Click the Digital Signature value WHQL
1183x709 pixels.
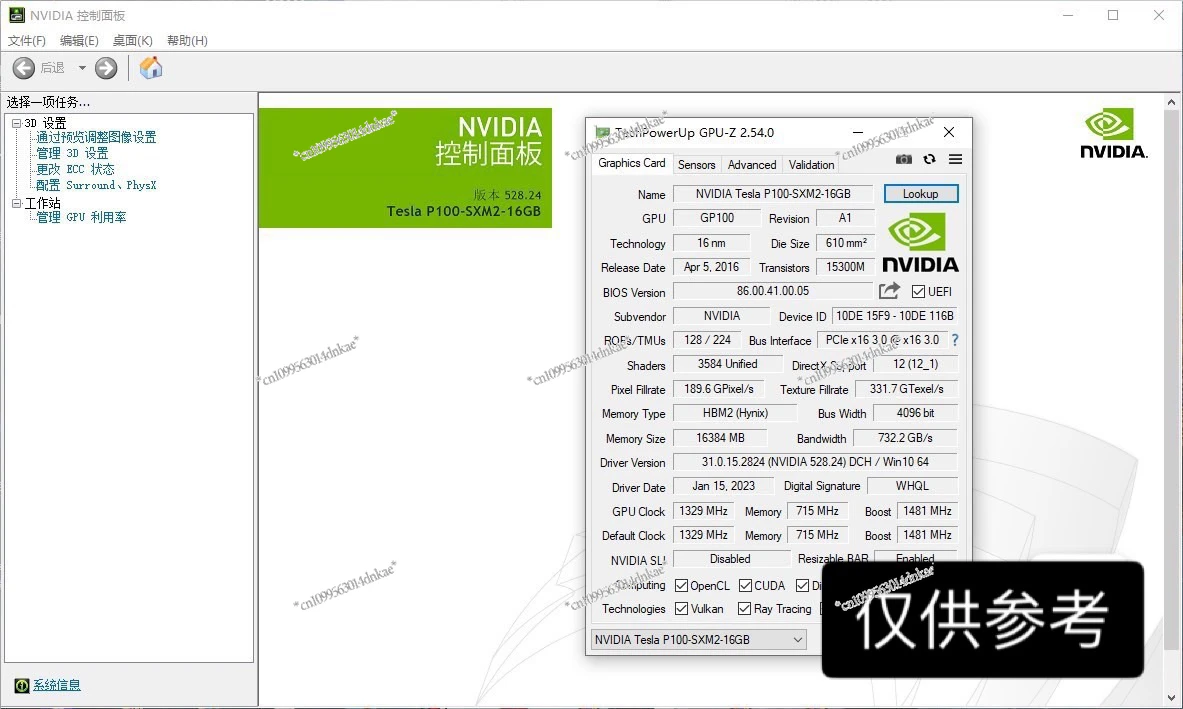912,486
